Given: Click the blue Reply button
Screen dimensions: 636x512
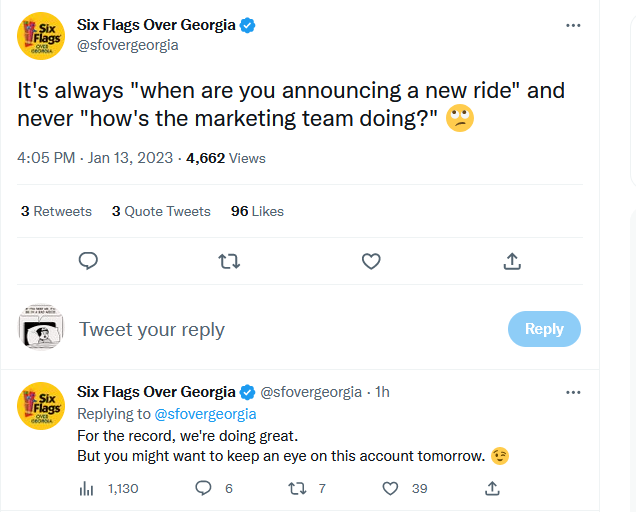Looking at the screenshot, I should click(x=544, y=329).
